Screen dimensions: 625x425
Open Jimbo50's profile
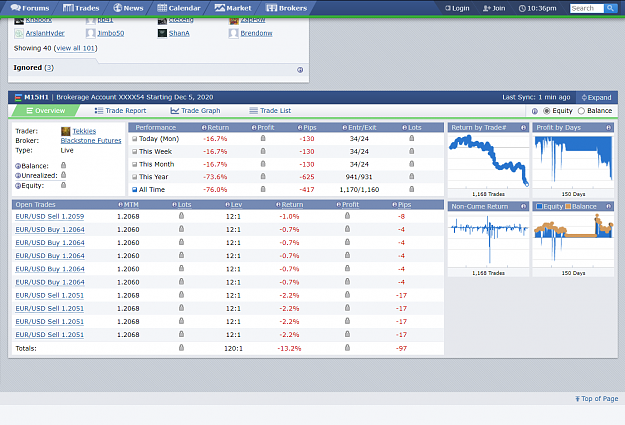tap(111, 33)
